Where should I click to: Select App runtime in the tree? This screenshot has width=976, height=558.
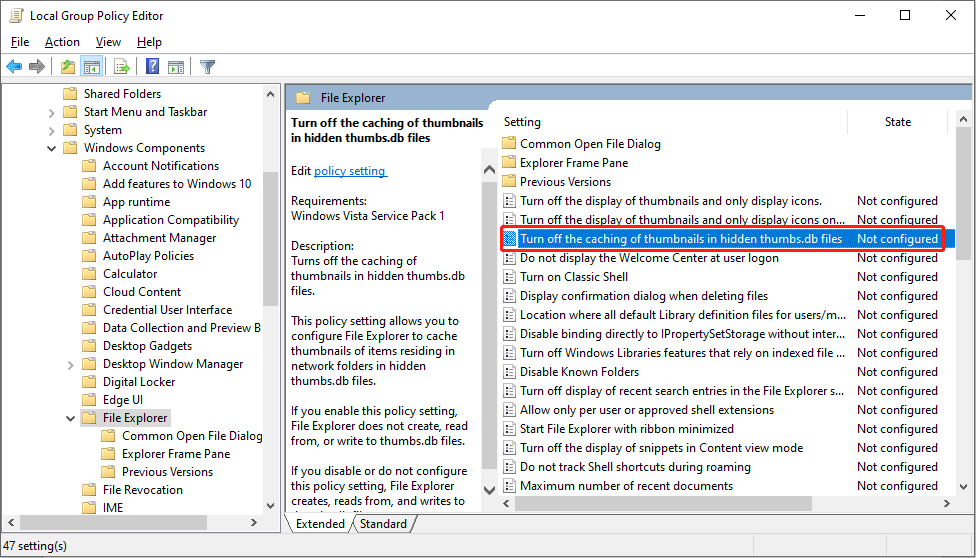(136, 202)
